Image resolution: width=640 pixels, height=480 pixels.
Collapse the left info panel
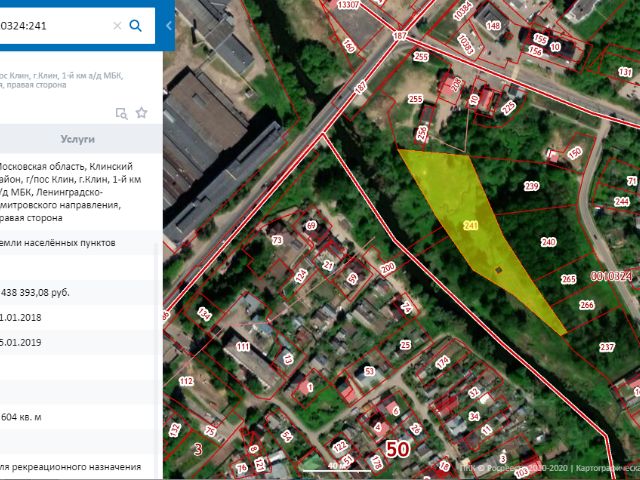(167, 26)
